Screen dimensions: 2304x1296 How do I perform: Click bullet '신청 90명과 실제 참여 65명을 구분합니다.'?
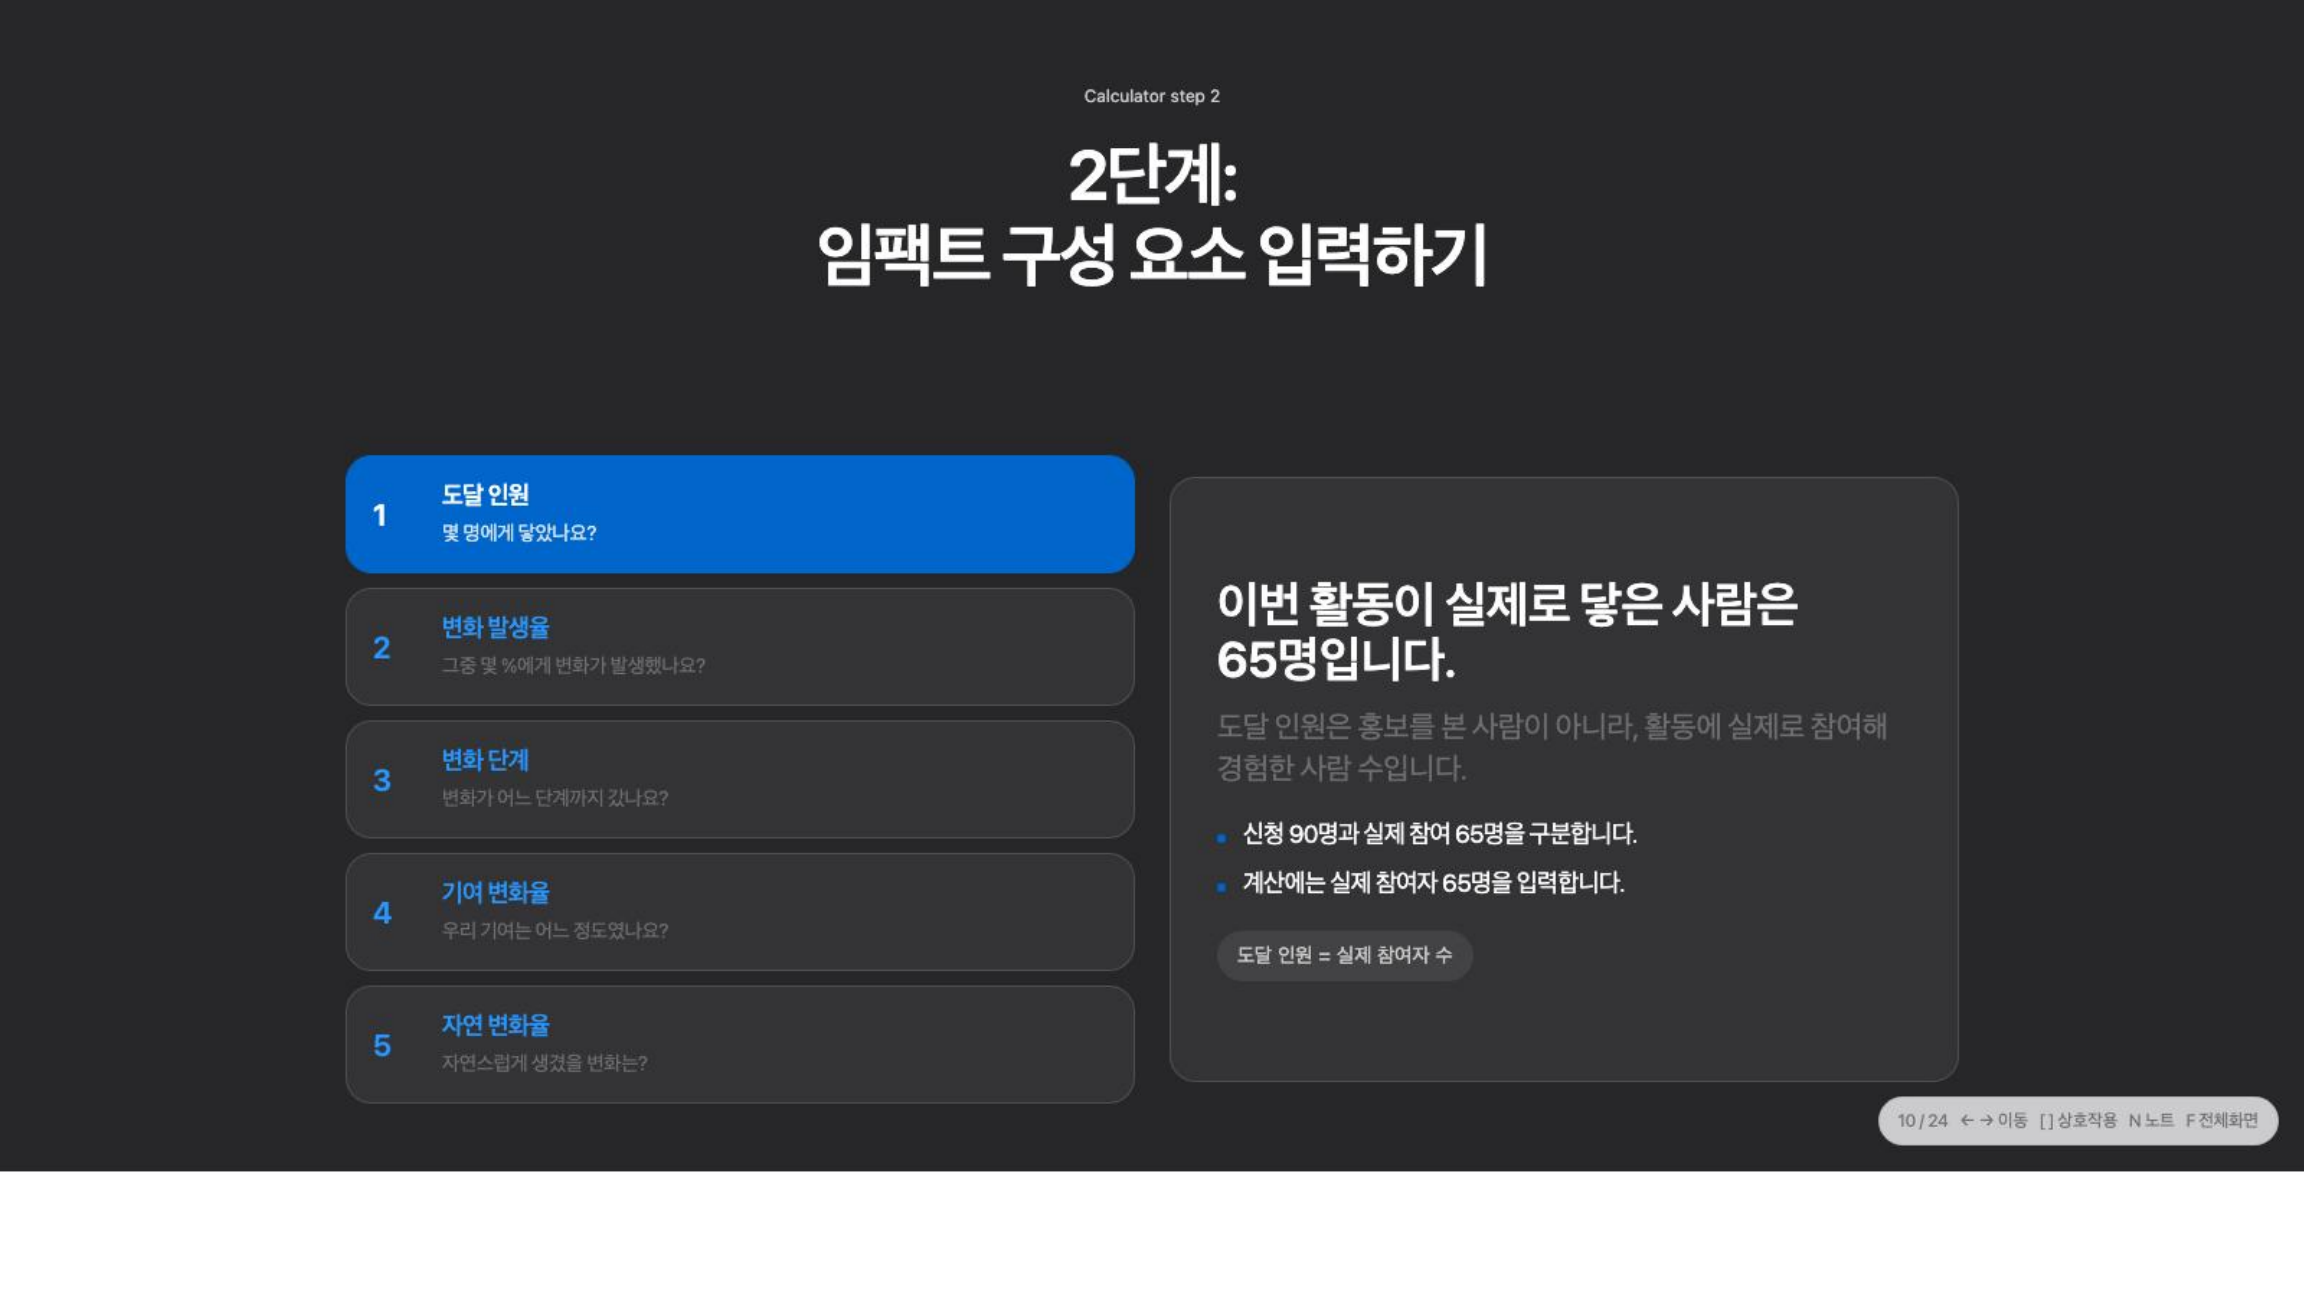click(x=1439, y=834)
